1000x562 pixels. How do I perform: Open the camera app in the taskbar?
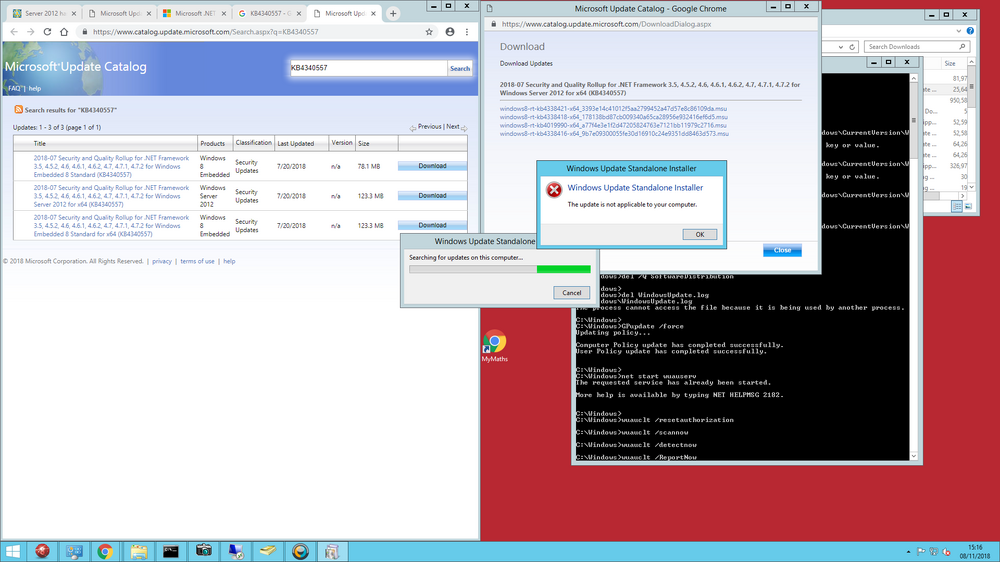(203, 551)
